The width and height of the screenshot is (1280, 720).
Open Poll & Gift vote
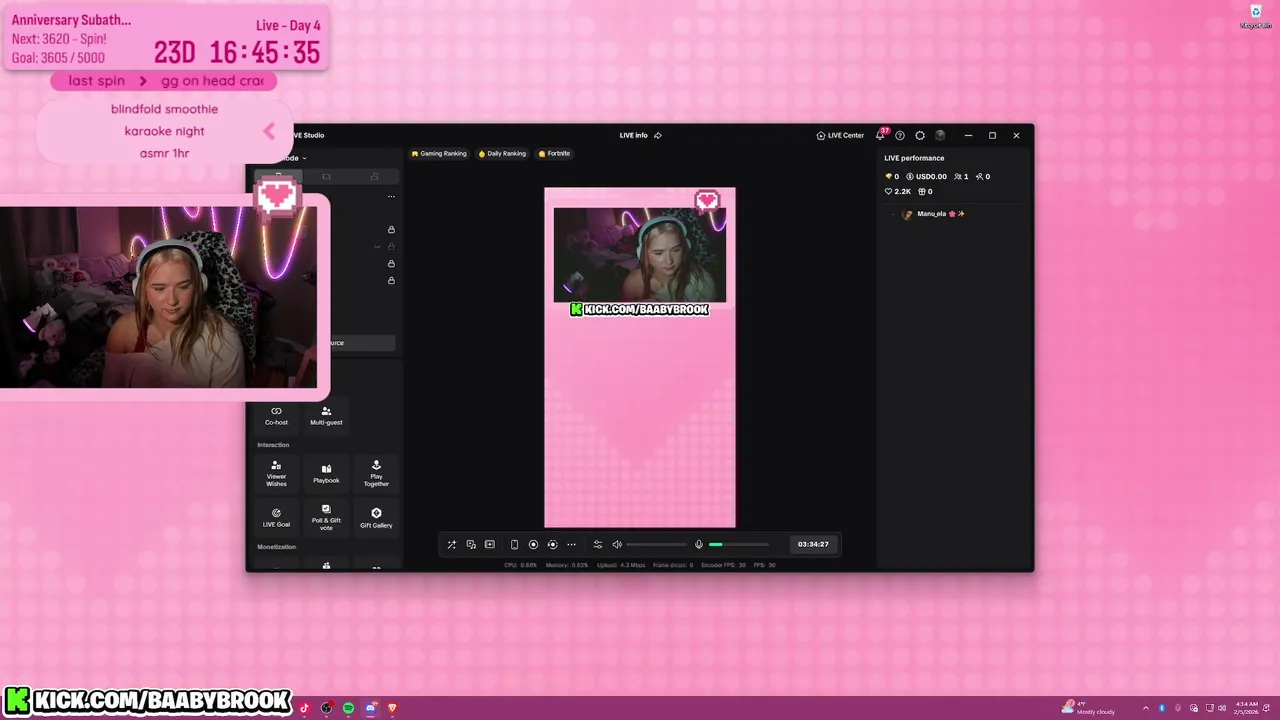[326, 517]
